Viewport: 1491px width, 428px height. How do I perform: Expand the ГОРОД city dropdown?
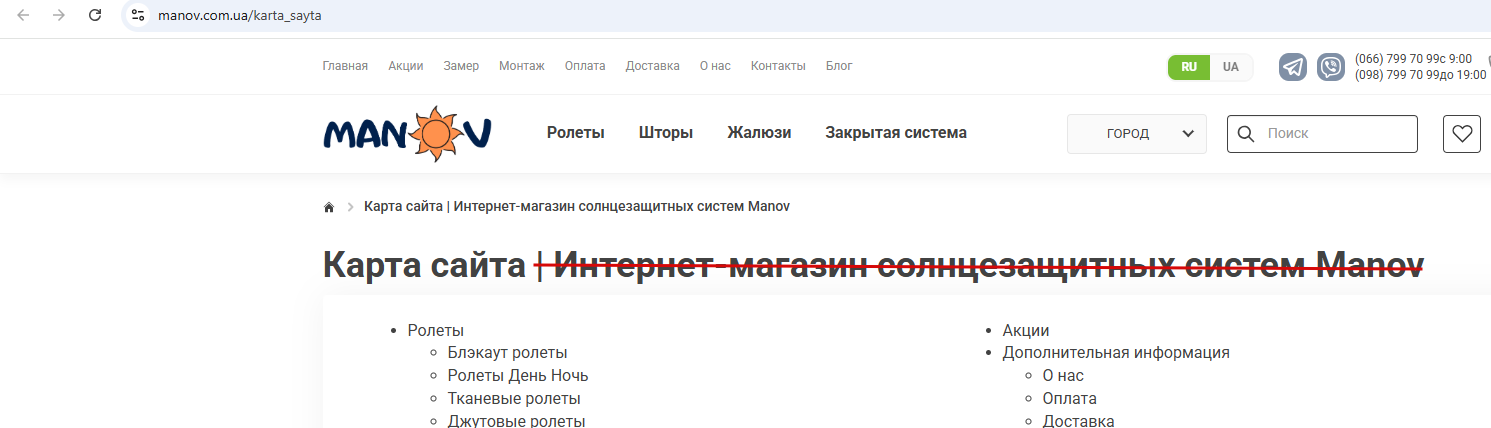(1137, 134)
